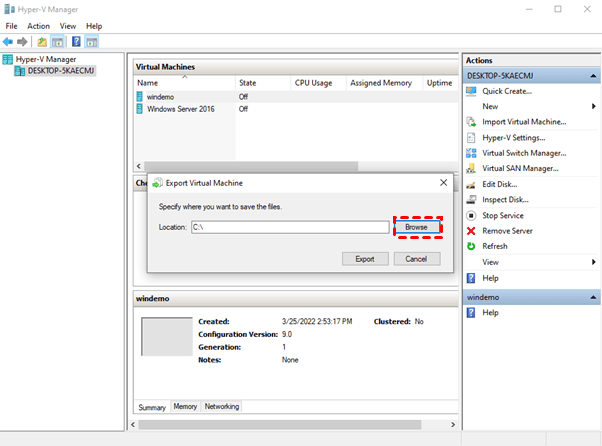
Task: Click the blue Help toolbar icon
Action: pyautogui.click(x=76, y=41)
